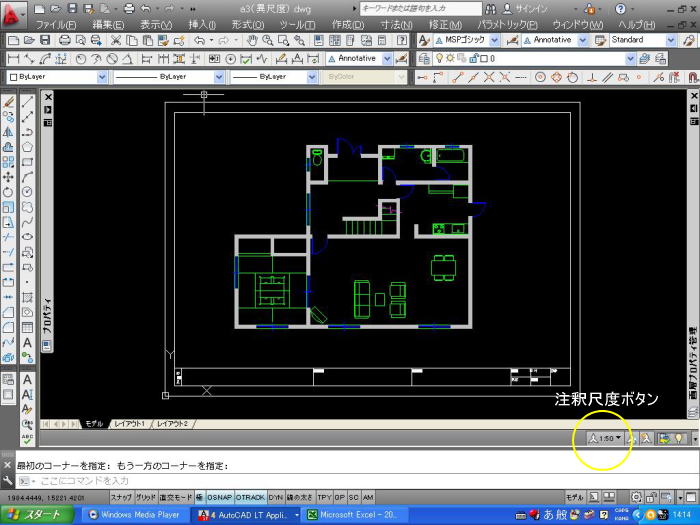Toggle グリッド grid display
This screenshot has height=525, width=700.
[146, 497]
